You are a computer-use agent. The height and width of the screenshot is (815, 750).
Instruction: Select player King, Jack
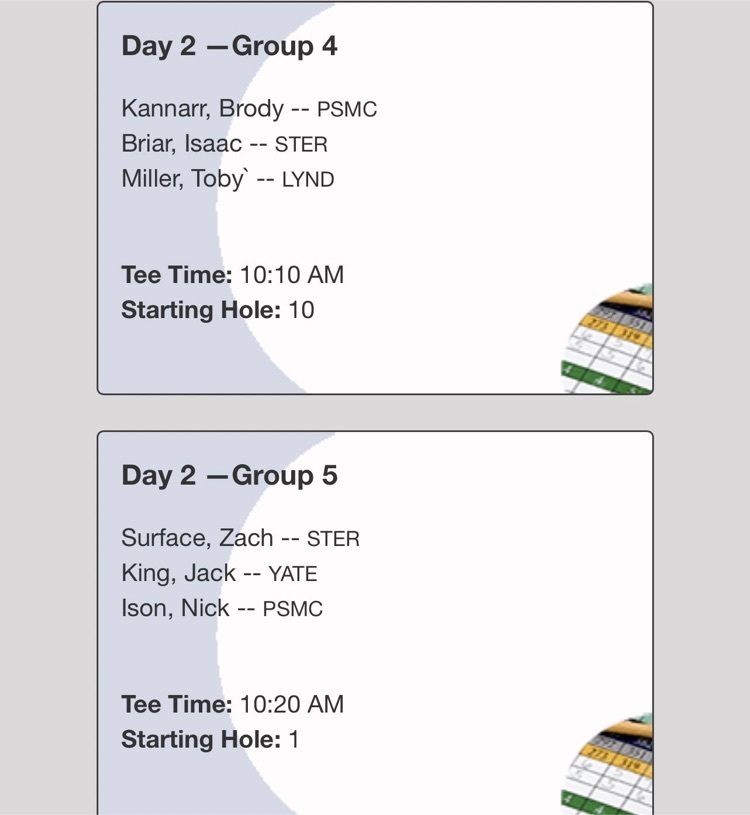[178, 574]
